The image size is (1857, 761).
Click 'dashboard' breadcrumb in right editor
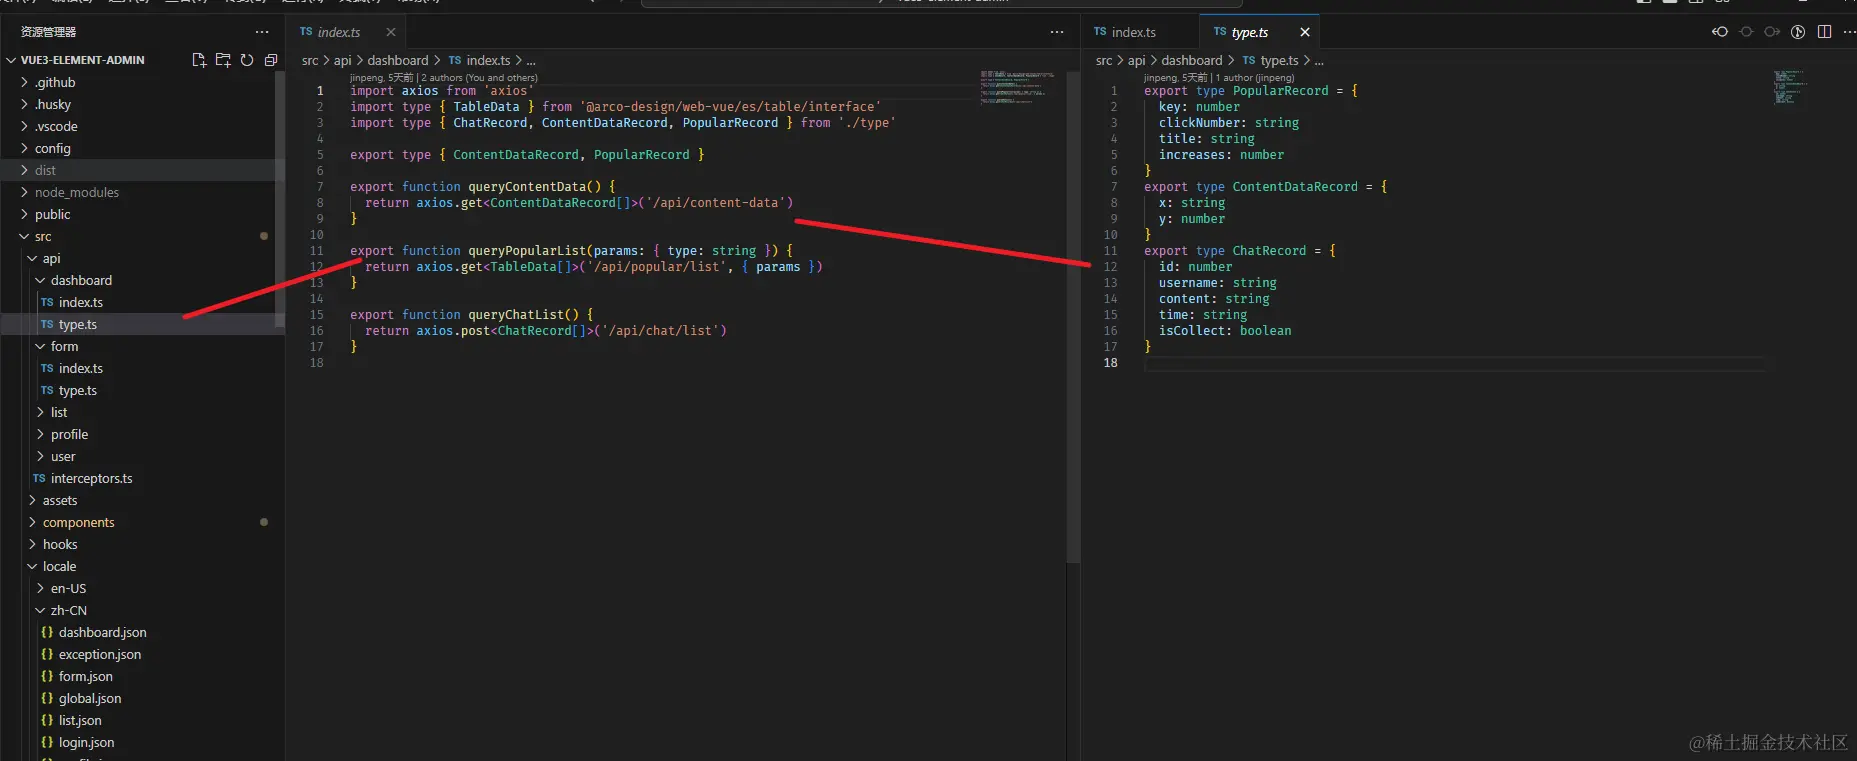(1191, 60)
